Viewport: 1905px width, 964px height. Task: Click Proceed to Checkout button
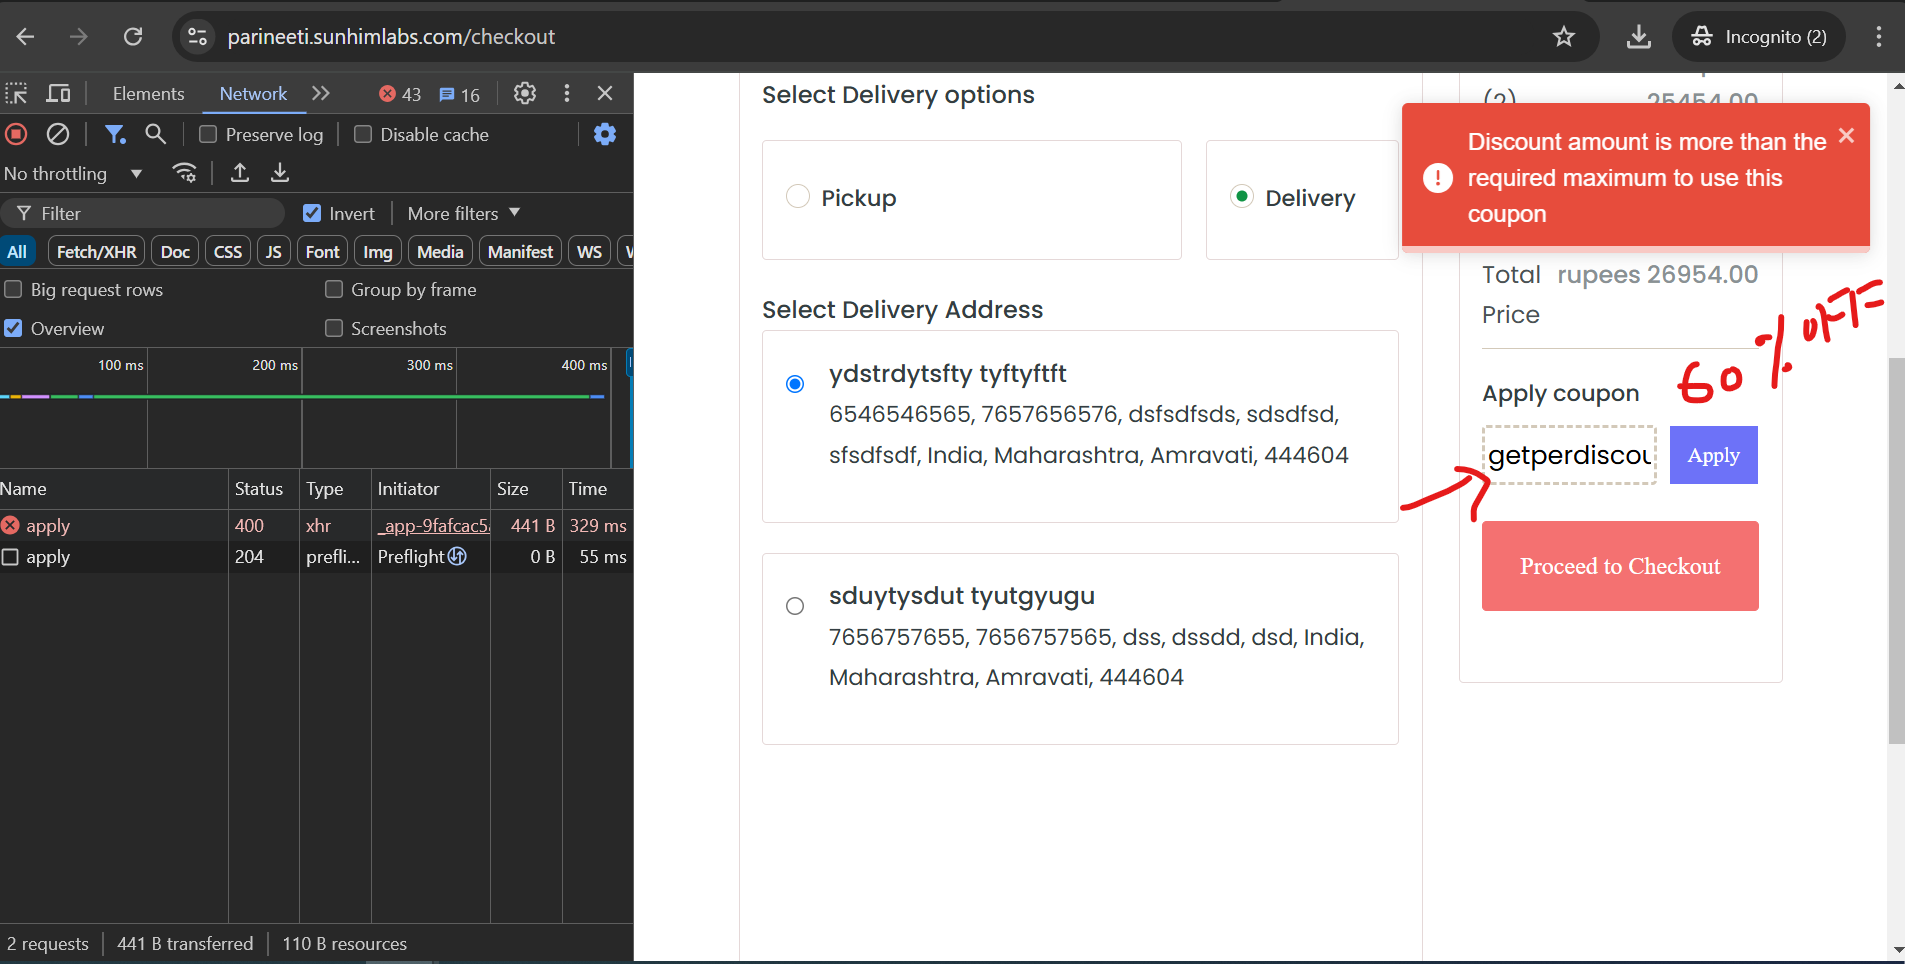pos(1620,566)
